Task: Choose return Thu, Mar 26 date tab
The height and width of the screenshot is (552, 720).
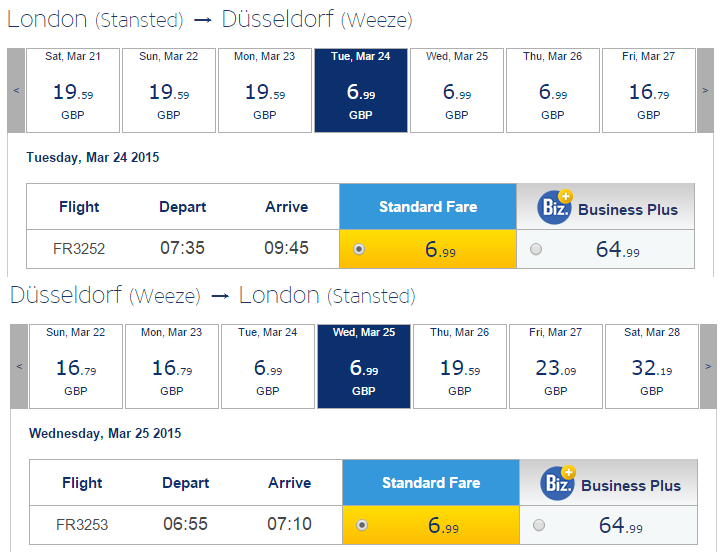Action: point(460,366)
